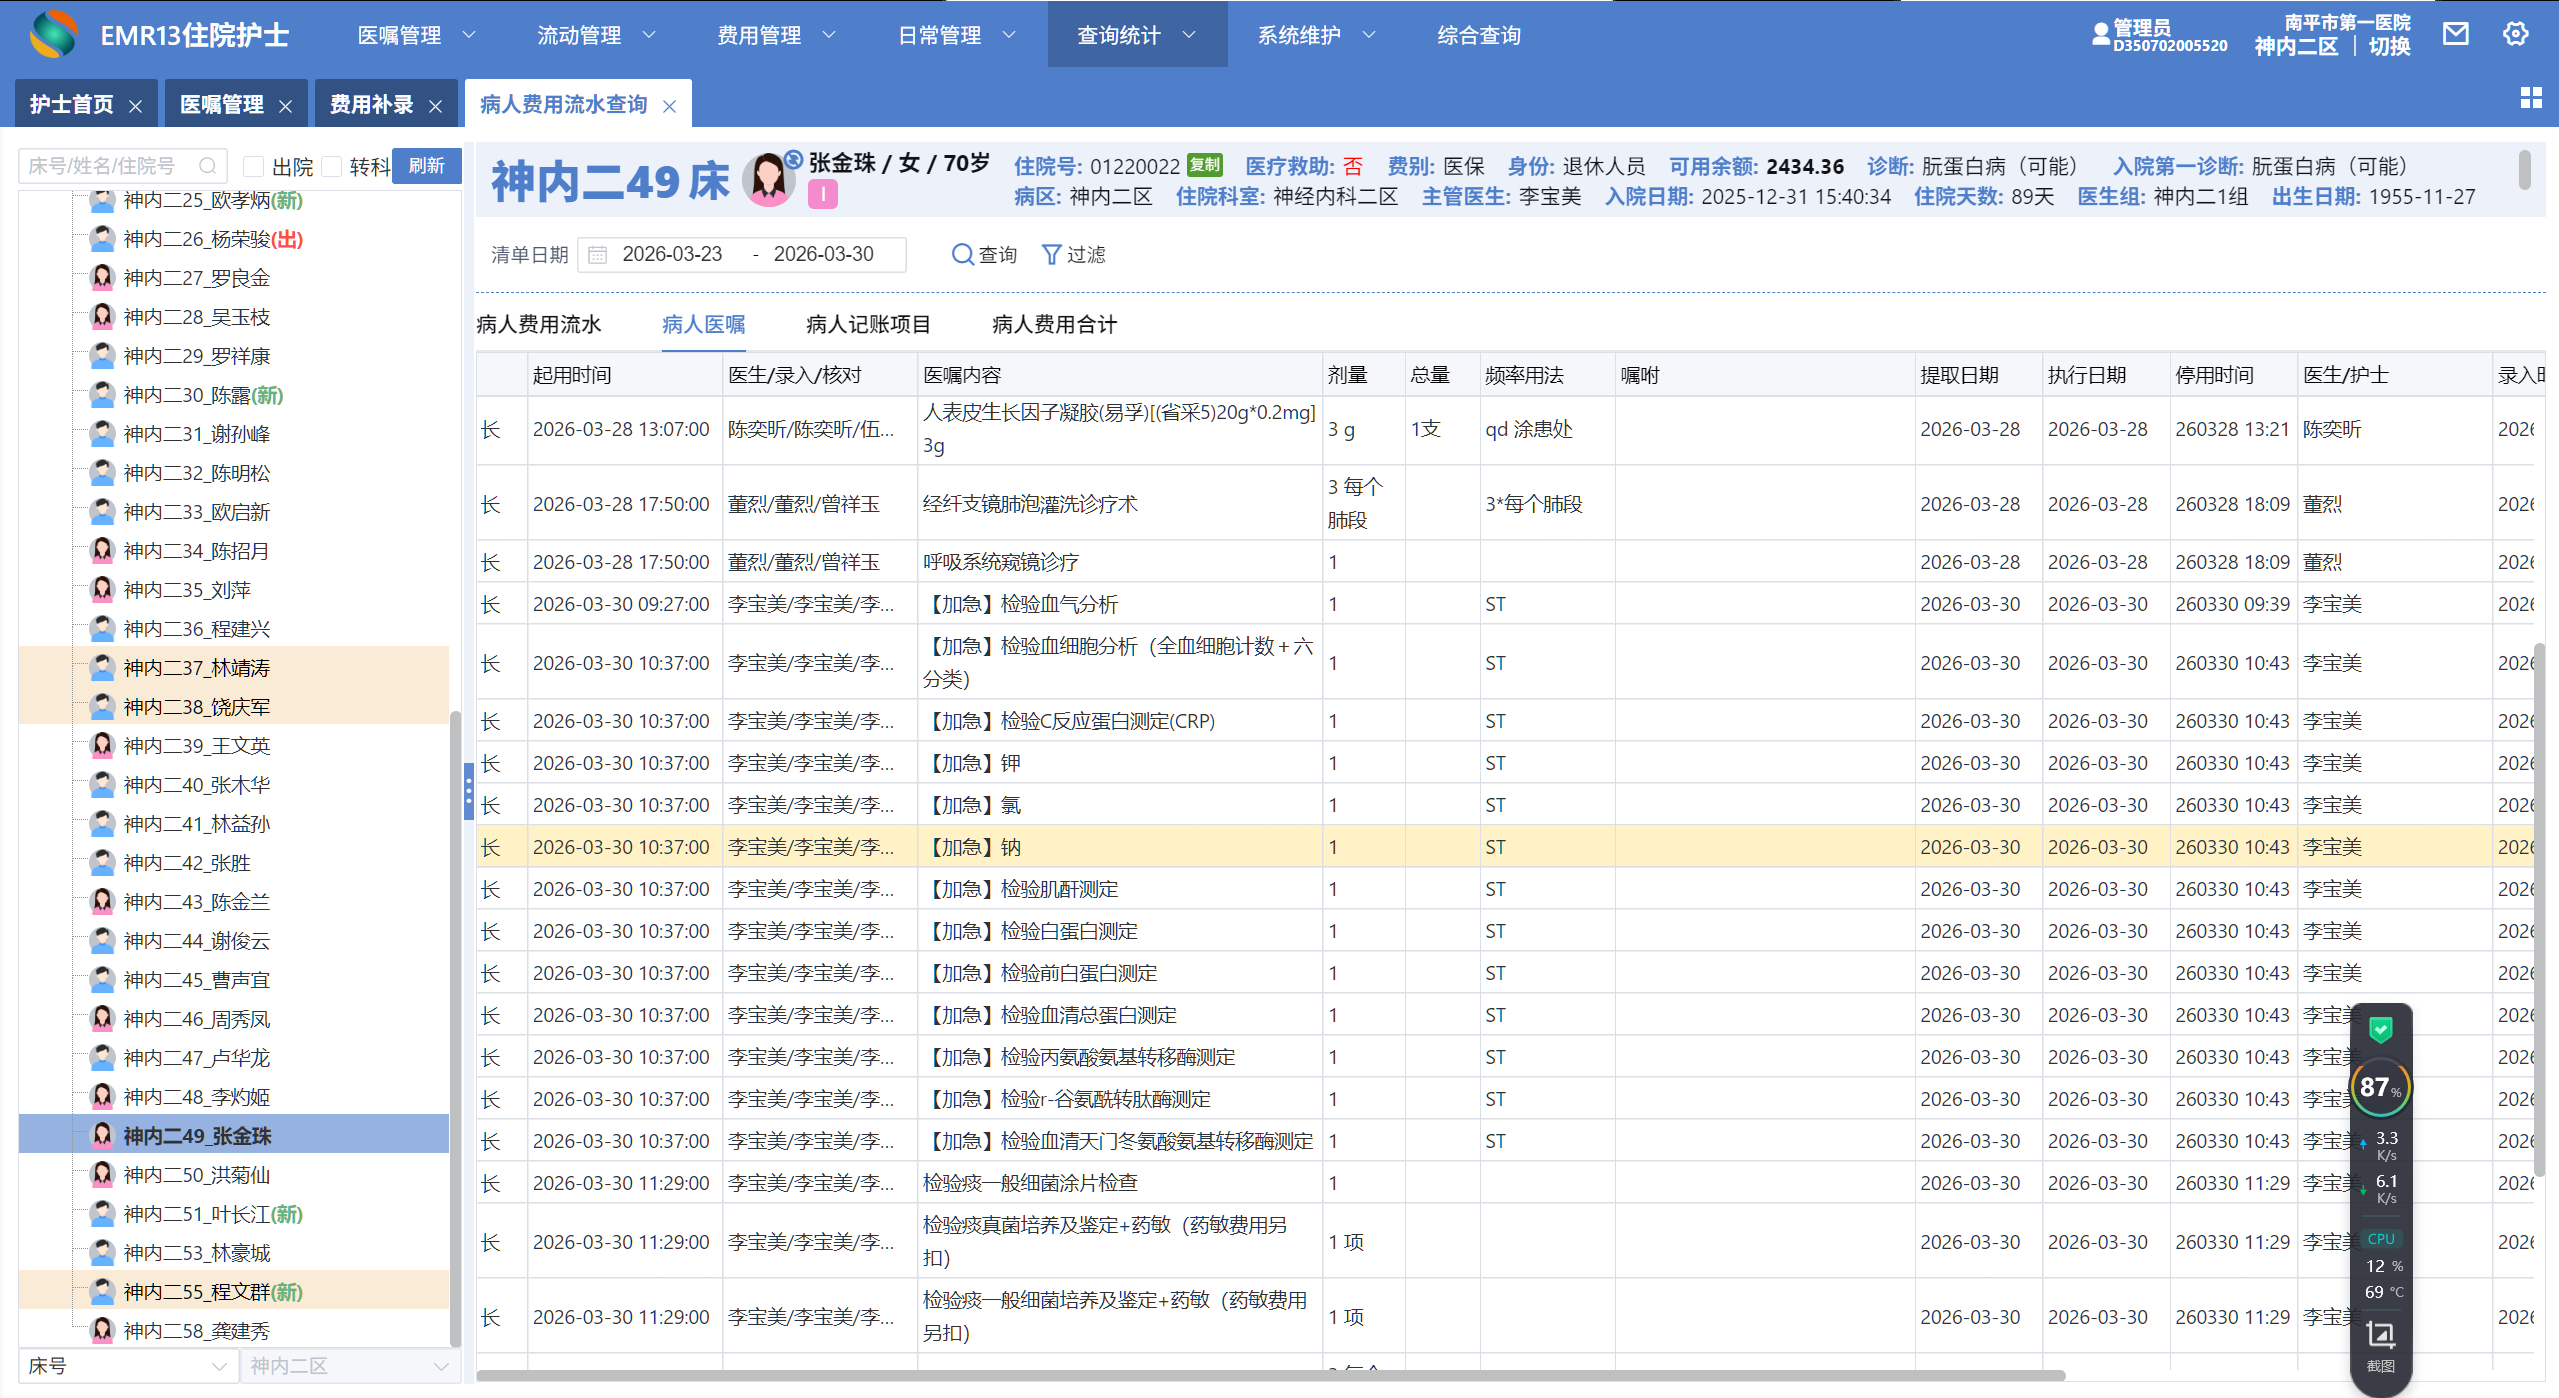Switch to 病人费用合计 tab

1054,324
